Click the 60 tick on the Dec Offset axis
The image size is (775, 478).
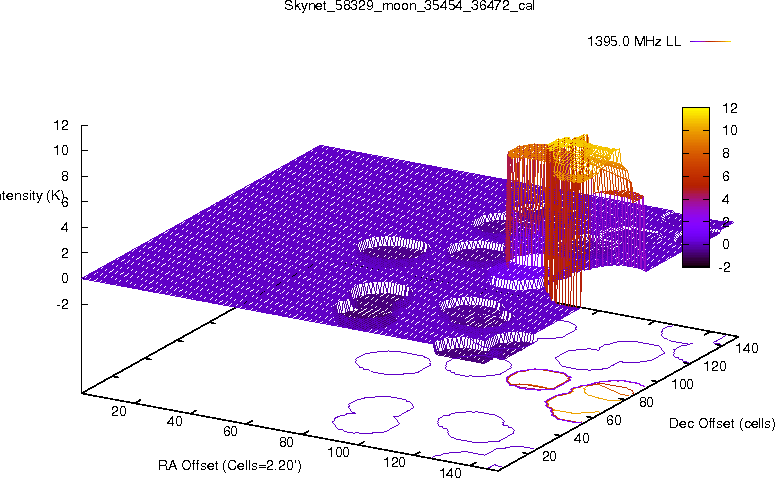[613, 420]
